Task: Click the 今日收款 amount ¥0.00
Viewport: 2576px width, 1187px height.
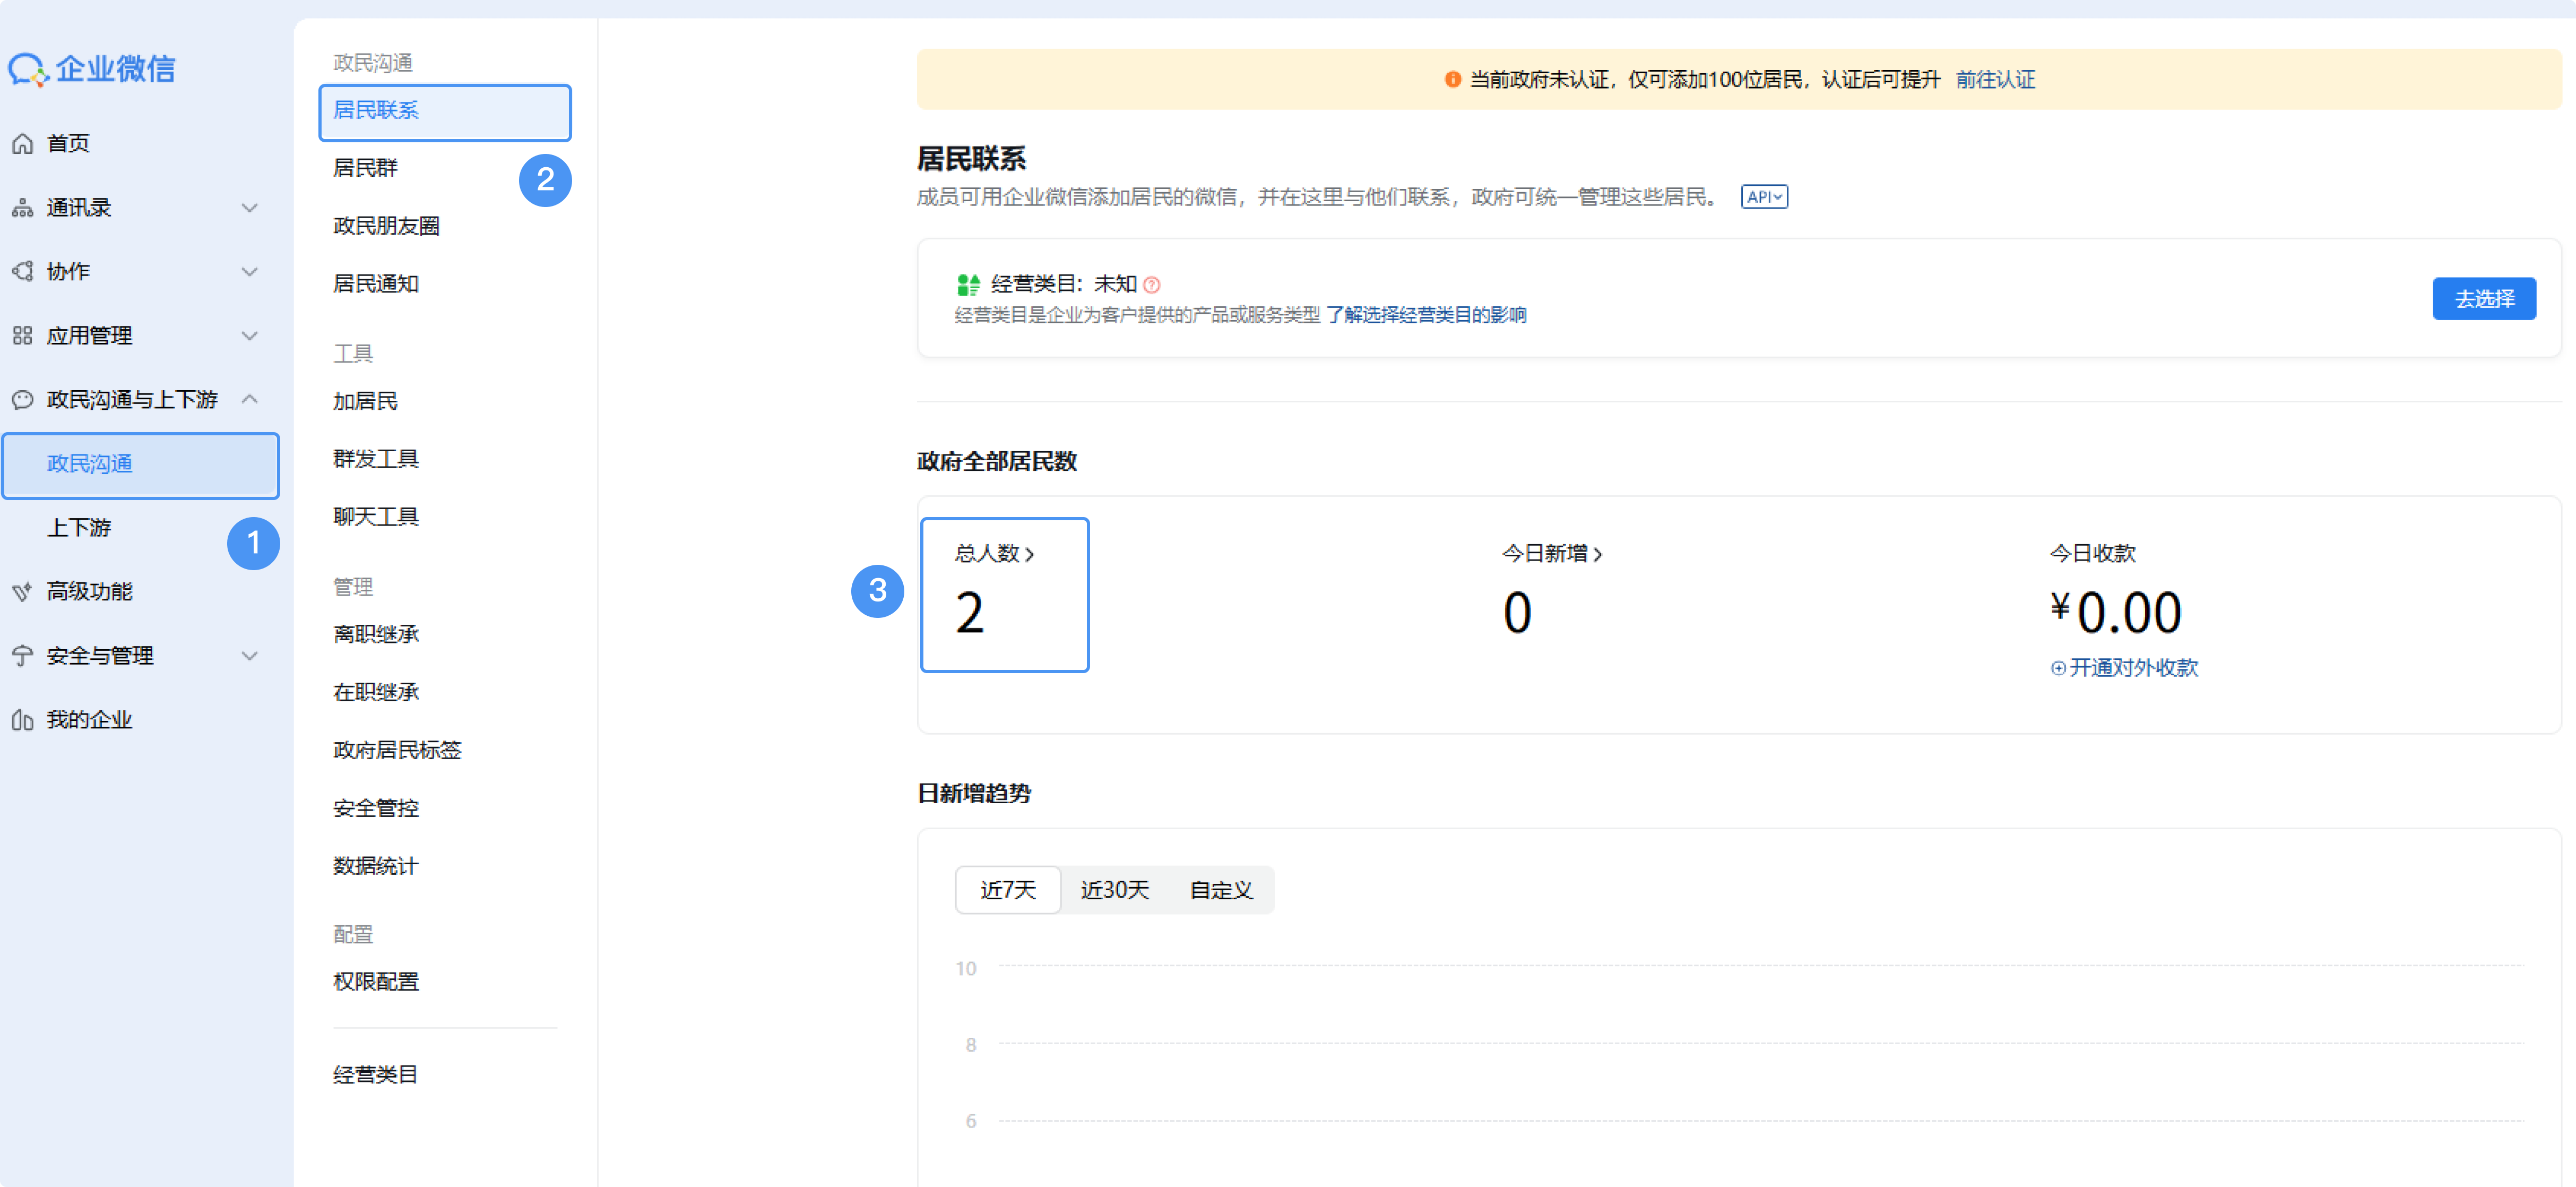Action: (x=2116, y=612)
